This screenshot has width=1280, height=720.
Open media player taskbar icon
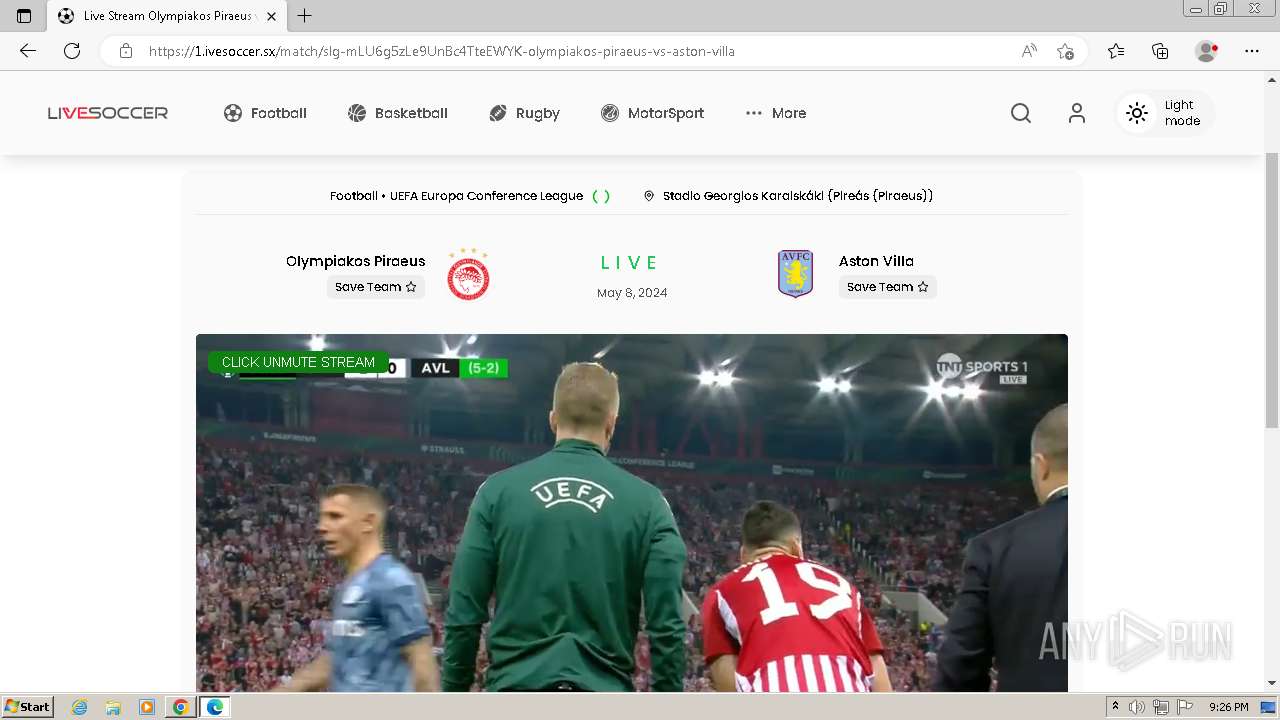click(x=147, y=707)
